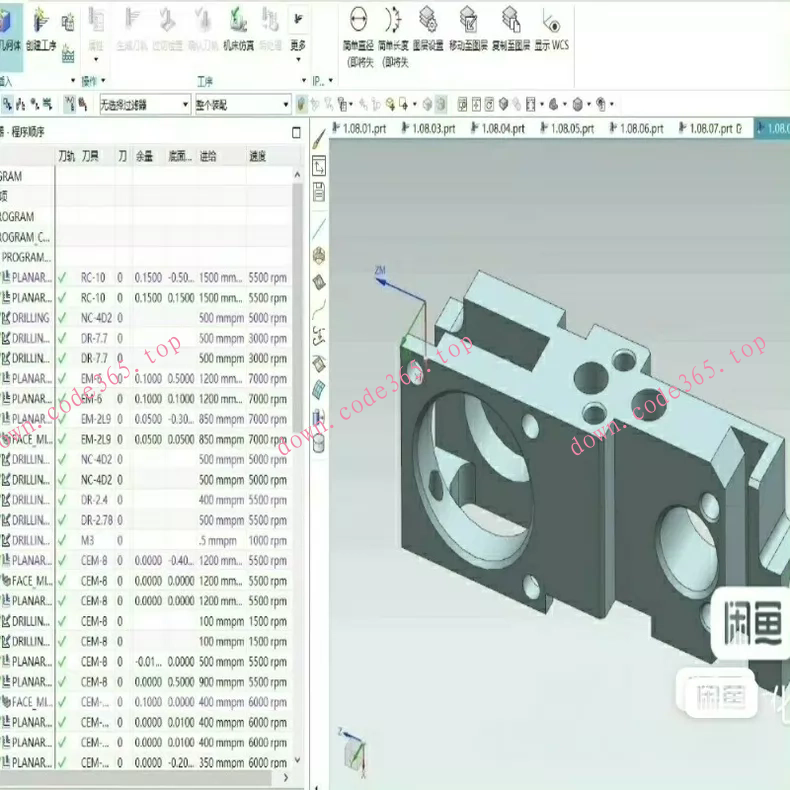Sort by the 速度 column header

257,156
